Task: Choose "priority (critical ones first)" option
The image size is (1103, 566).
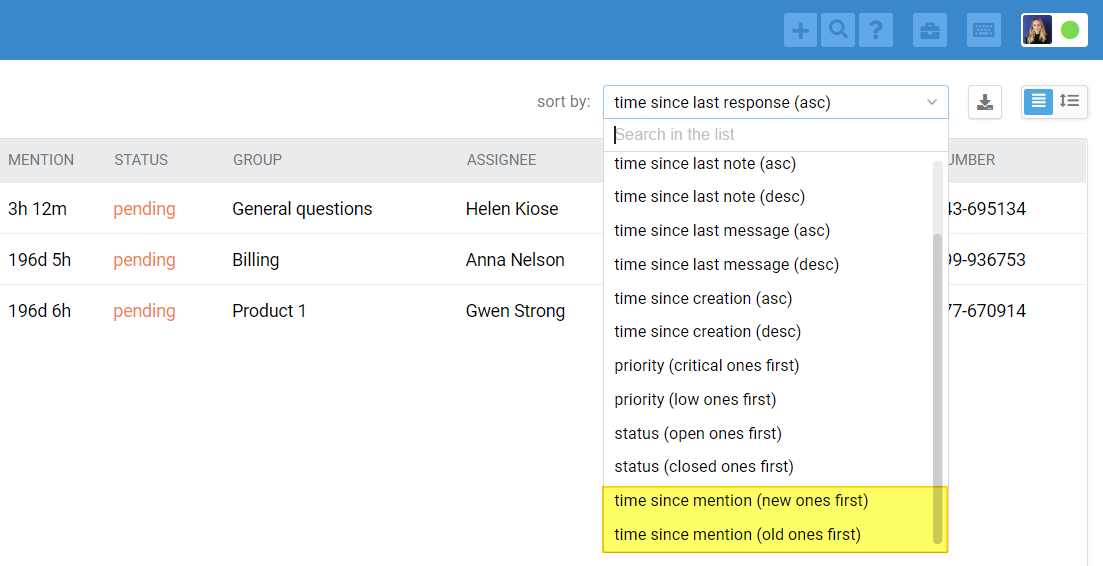Action: pos(706,366)
